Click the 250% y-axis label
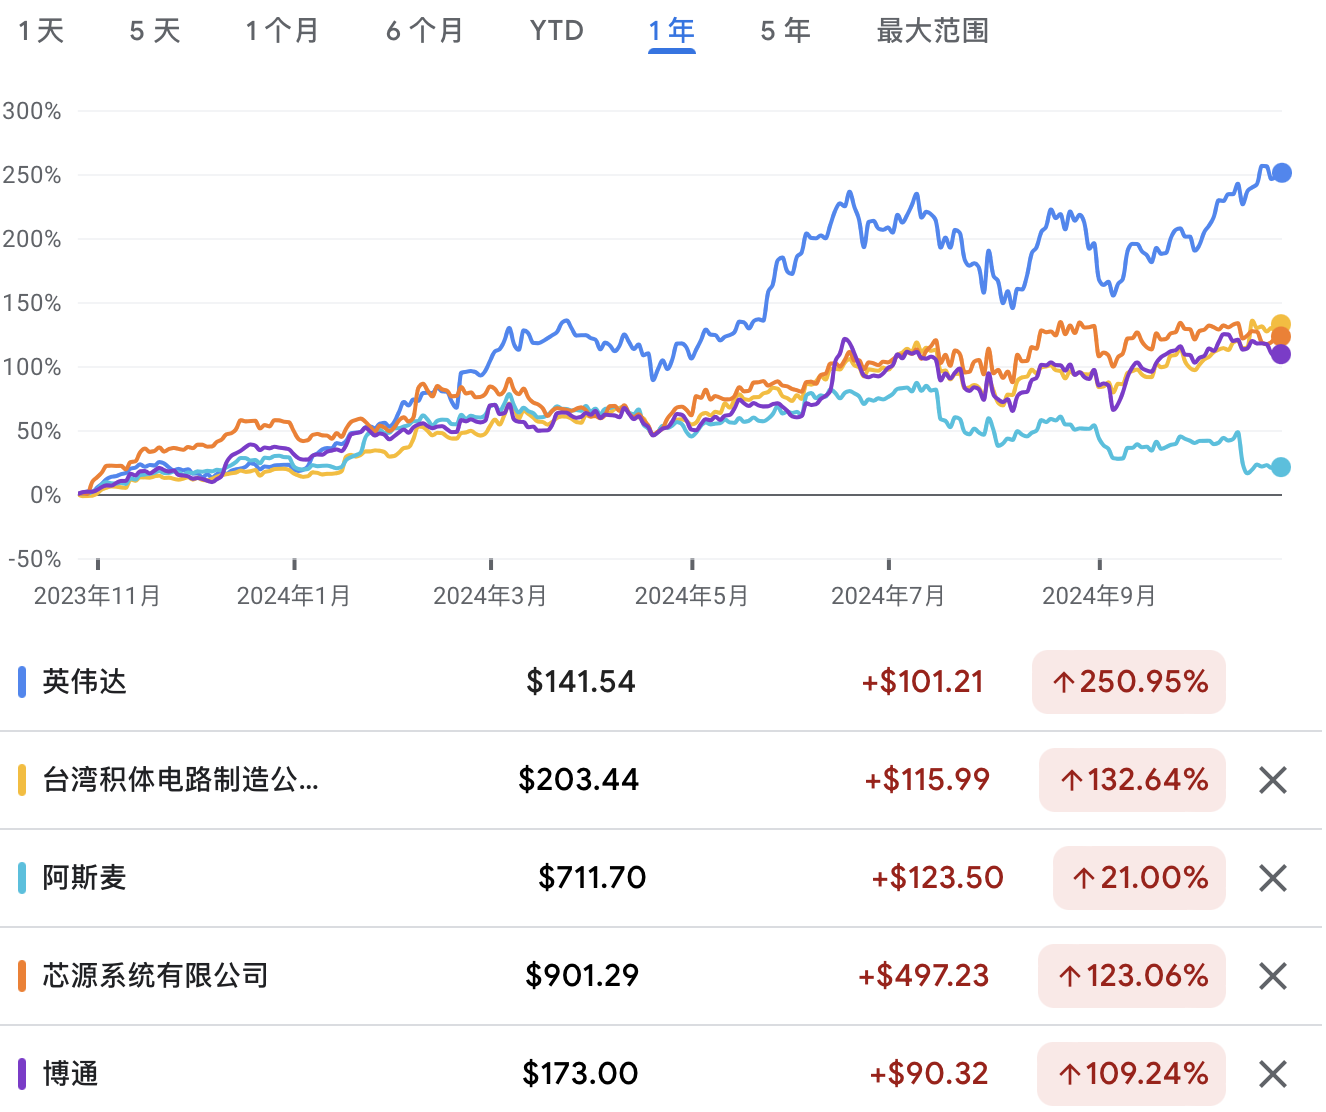This screenshot has height=1112, width=1326. tap(32, 175)
